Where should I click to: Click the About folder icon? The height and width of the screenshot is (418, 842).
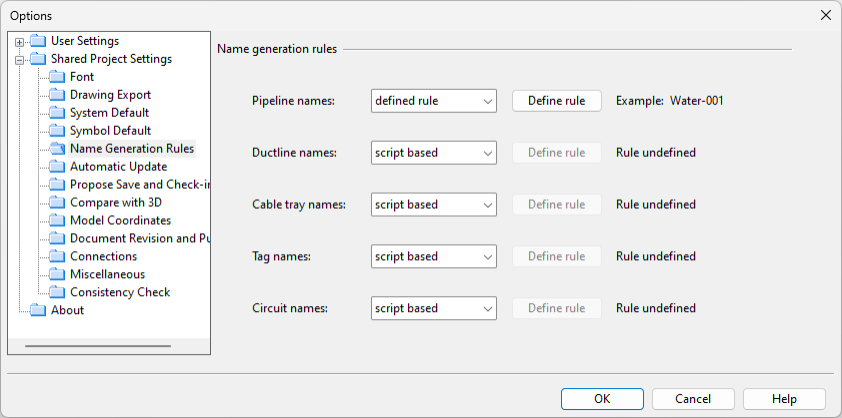39,311
